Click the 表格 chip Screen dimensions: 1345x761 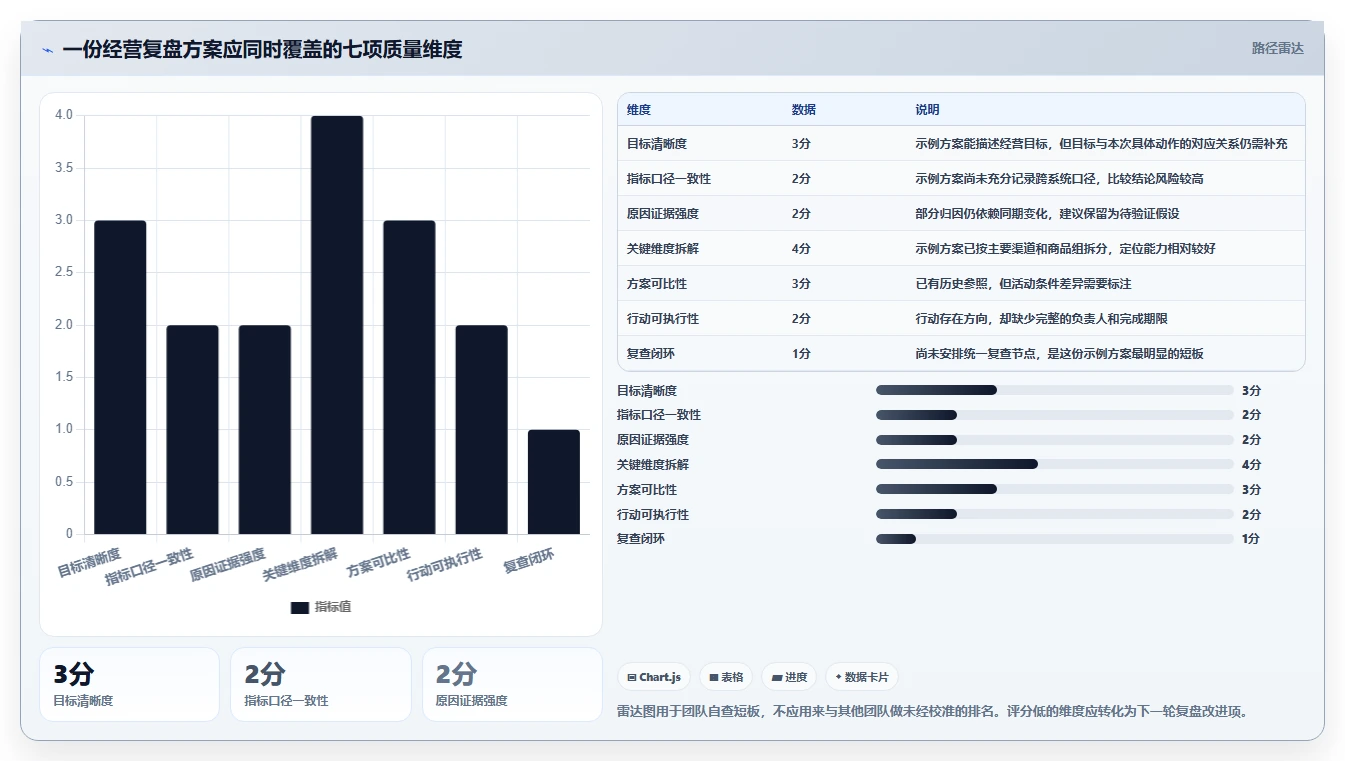point(726,677)
